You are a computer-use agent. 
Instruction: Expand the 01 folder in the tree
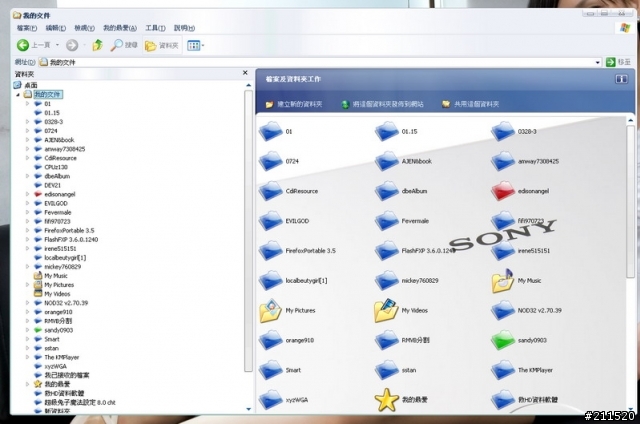27,104
